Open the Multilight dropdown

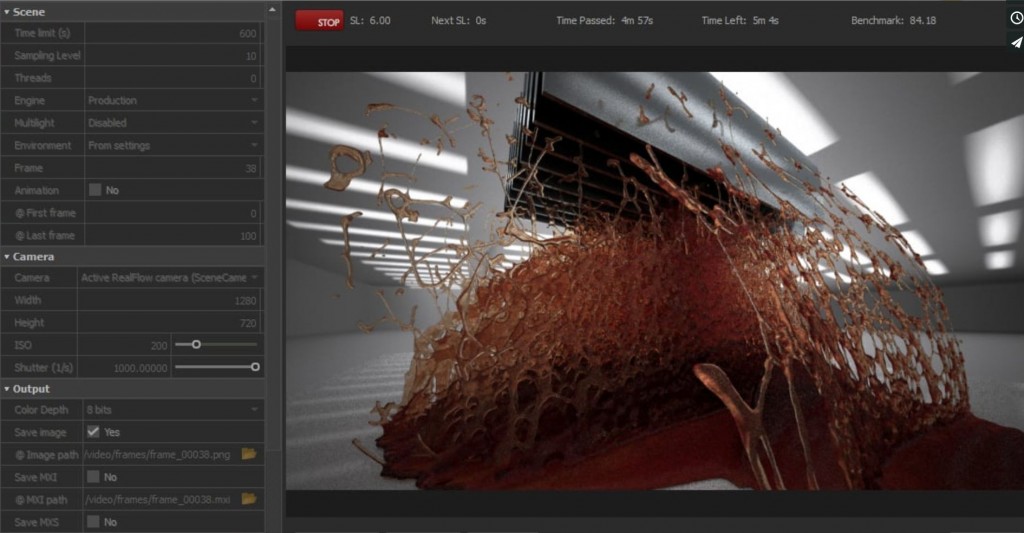tap(171, 123)
